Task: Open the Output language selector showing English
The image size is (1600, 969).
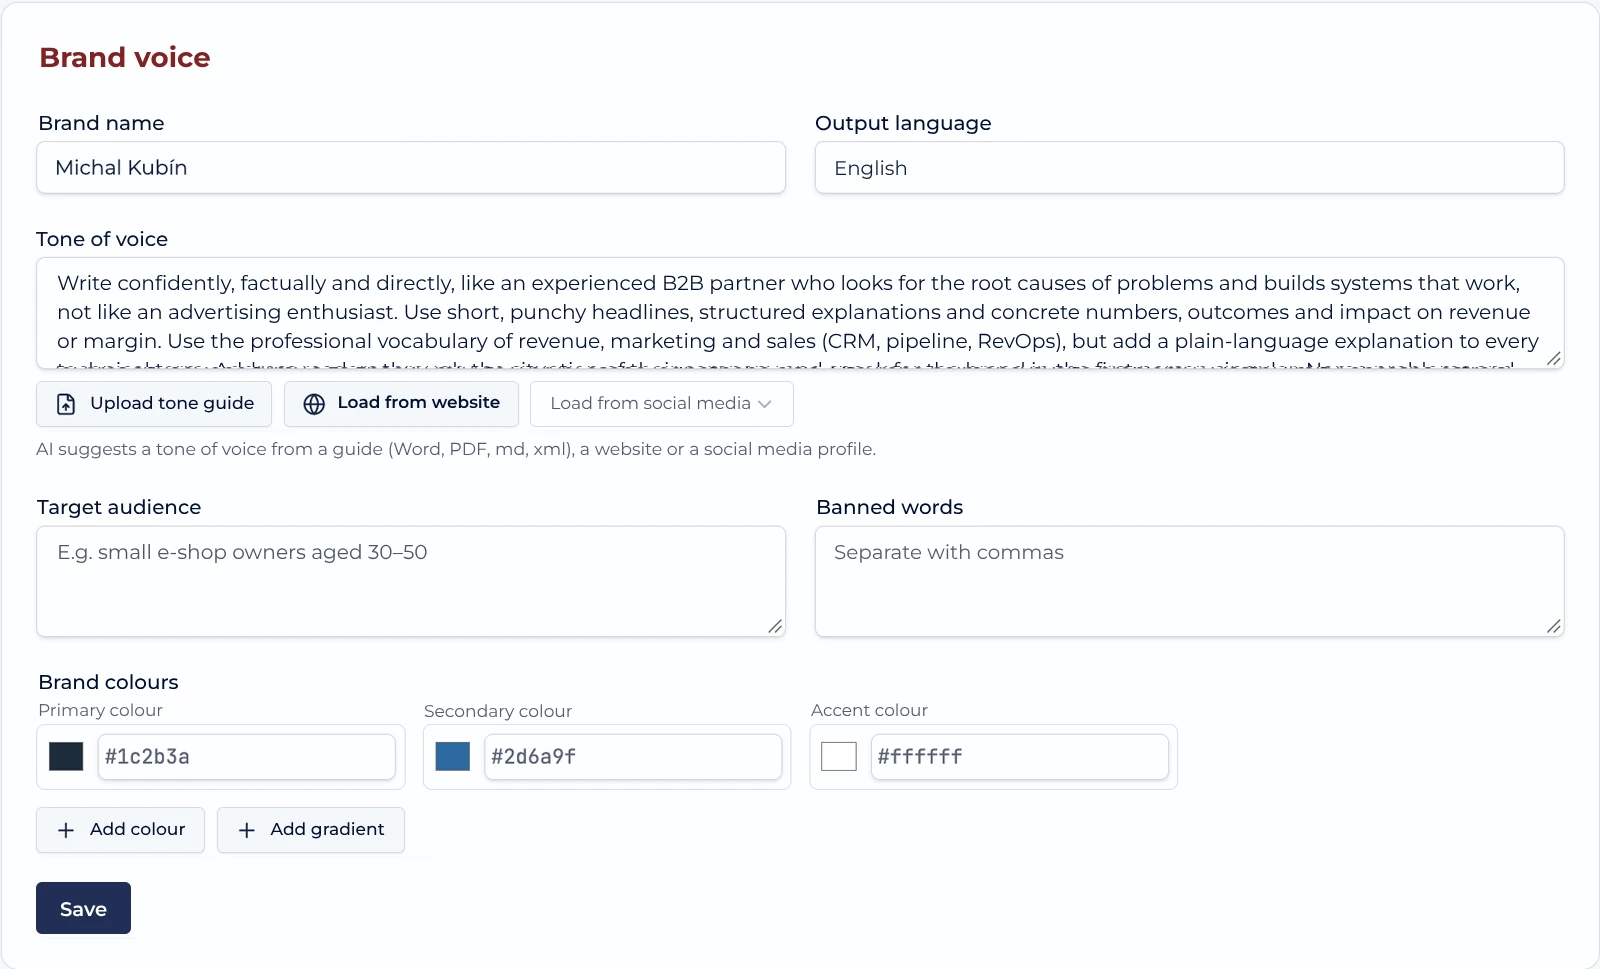Action: (1189, 168)
